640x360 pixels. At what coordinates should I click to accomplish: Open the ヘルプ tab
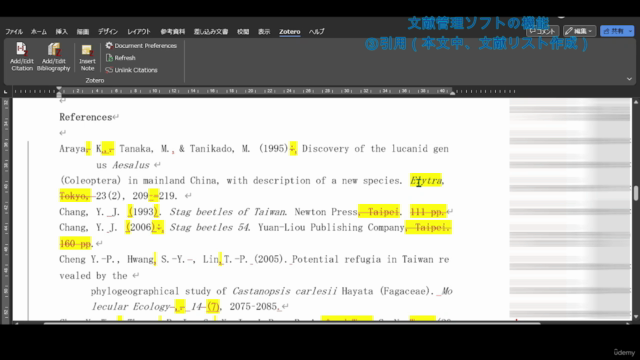316,31
